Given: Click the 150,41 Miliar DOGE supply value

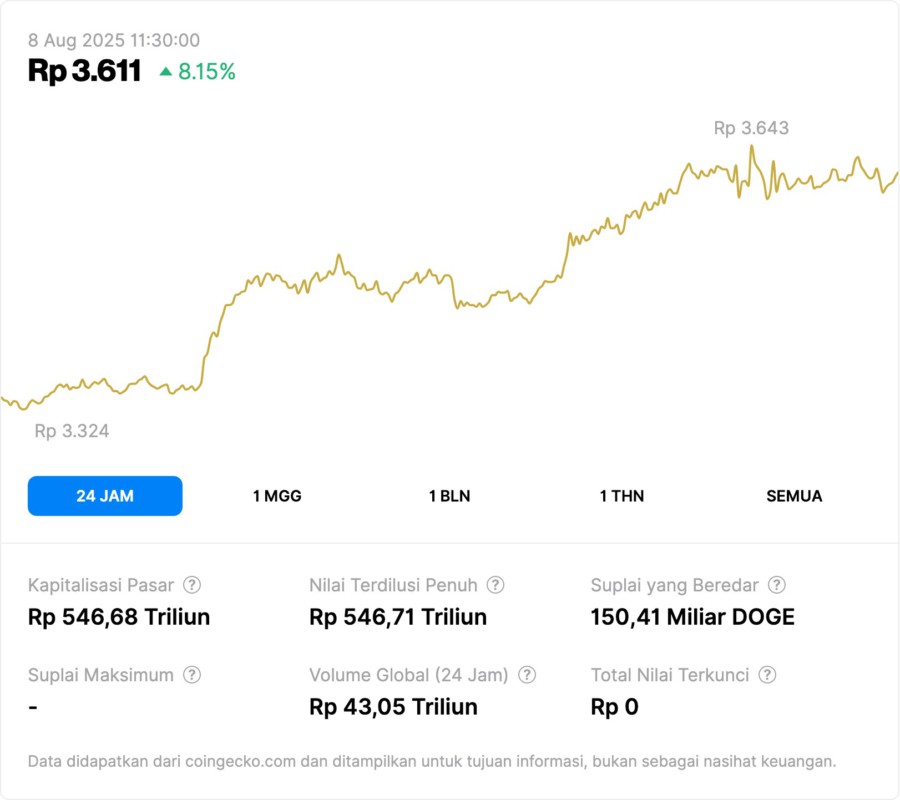Looking at the screenshot, I should coord(693,617).
